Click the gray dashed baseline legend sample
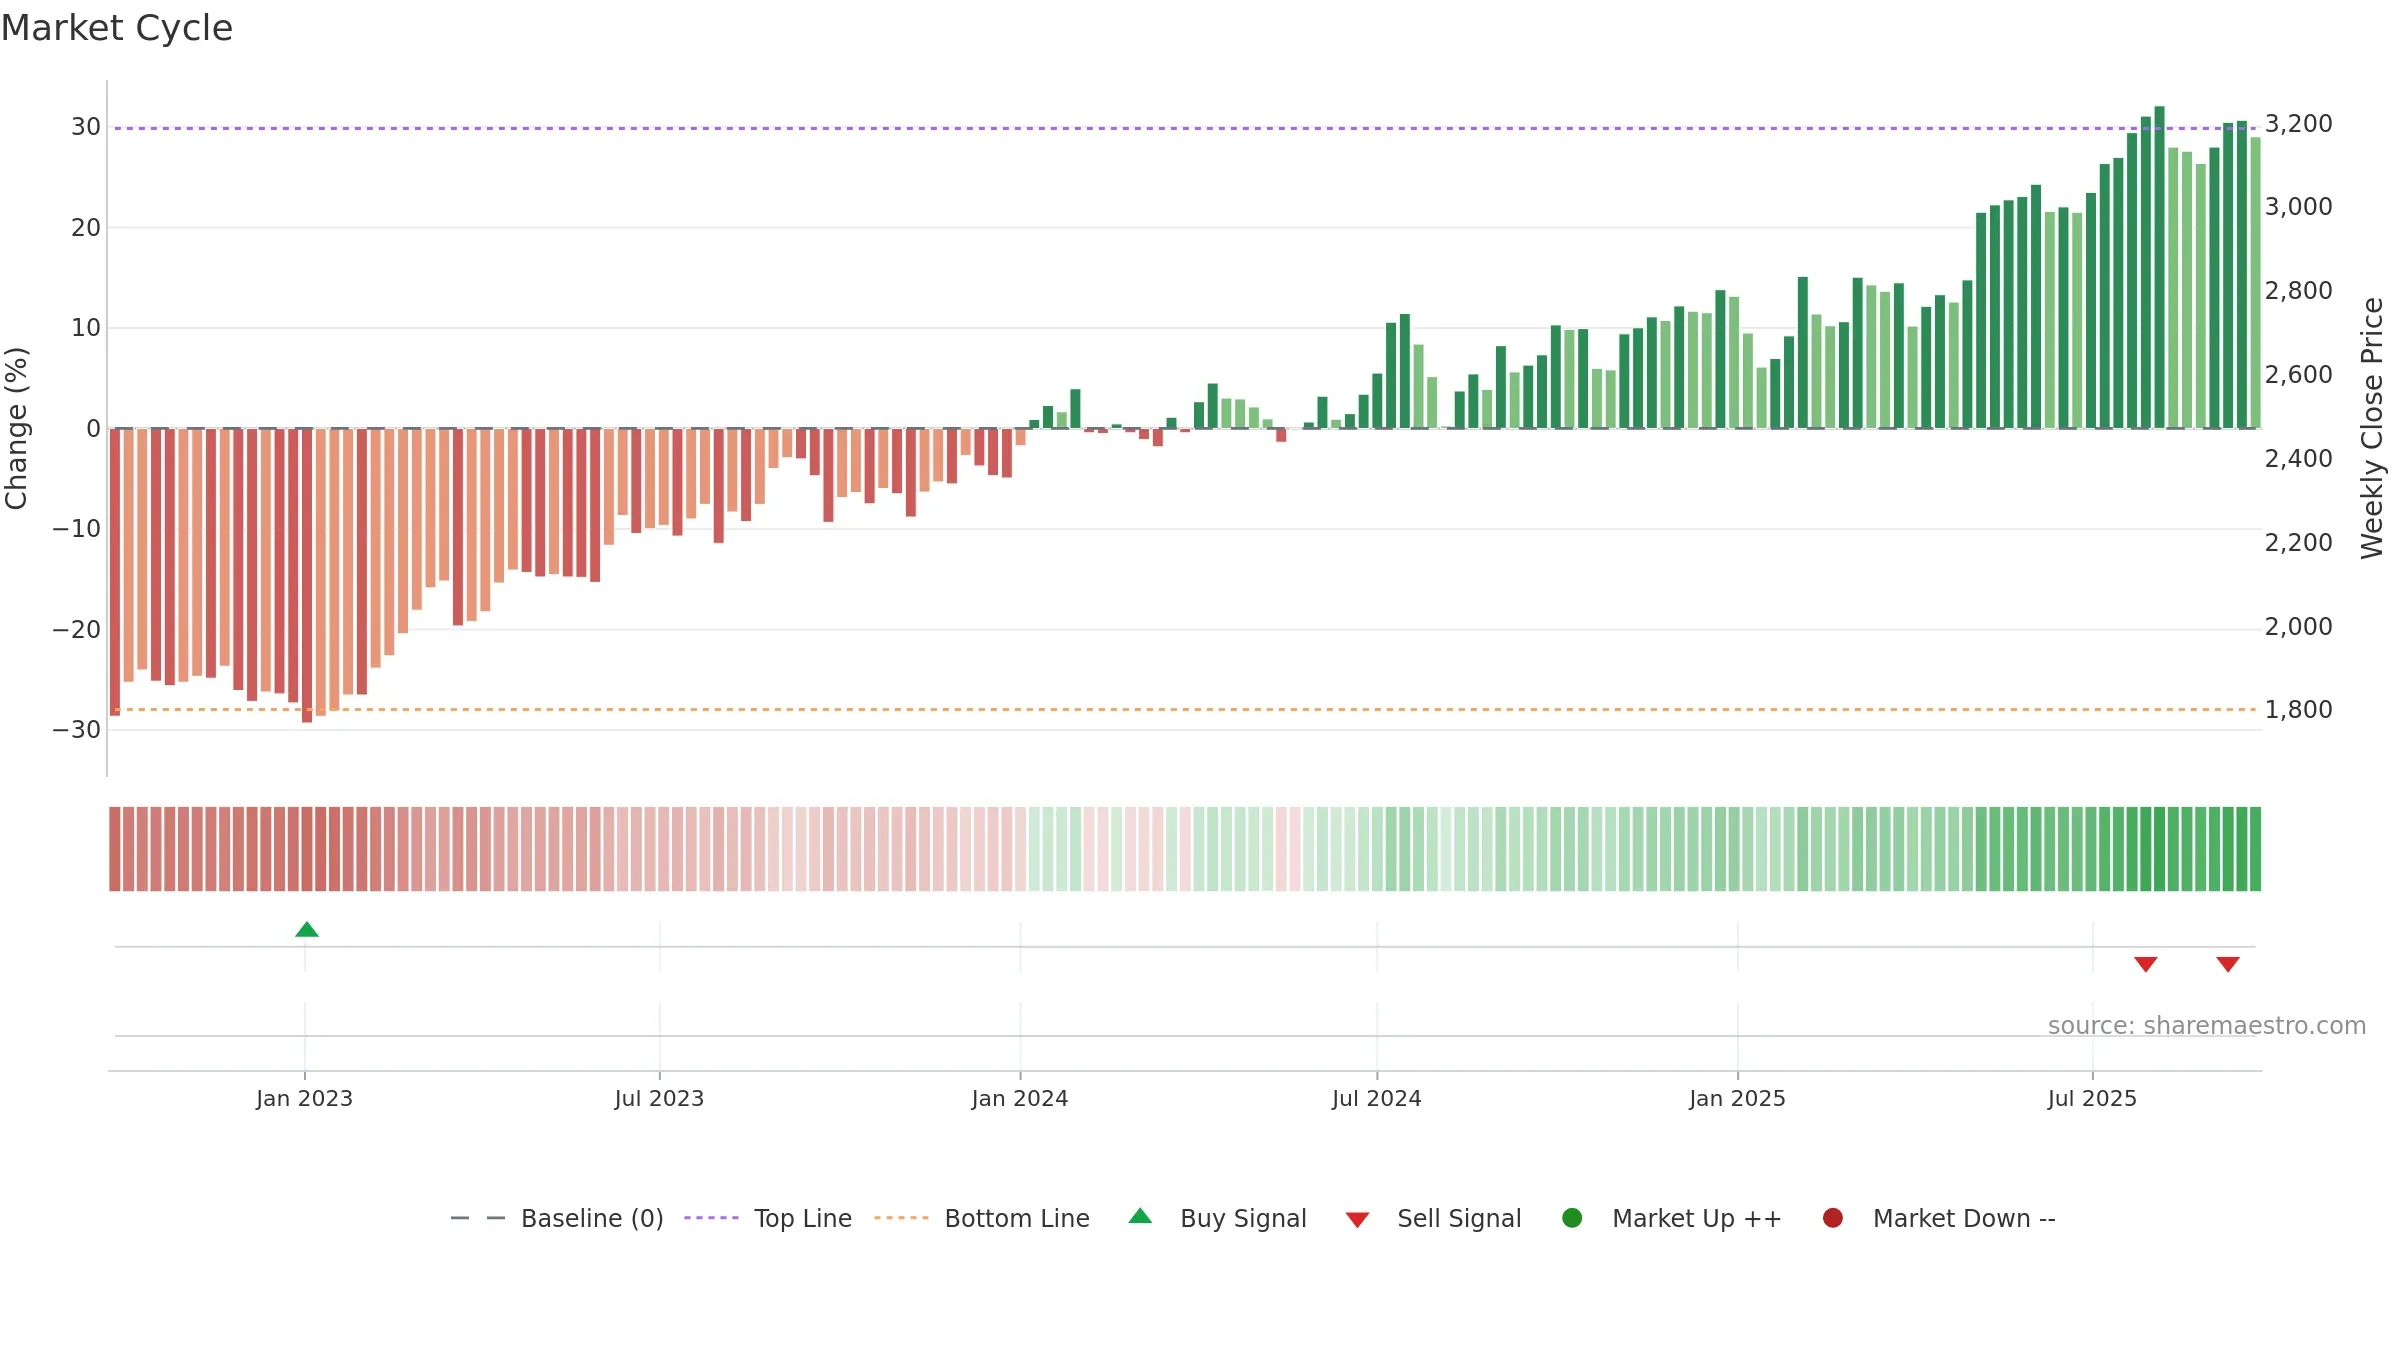Screen dimensions: 2400x1350 click(x=478, y=1218)
